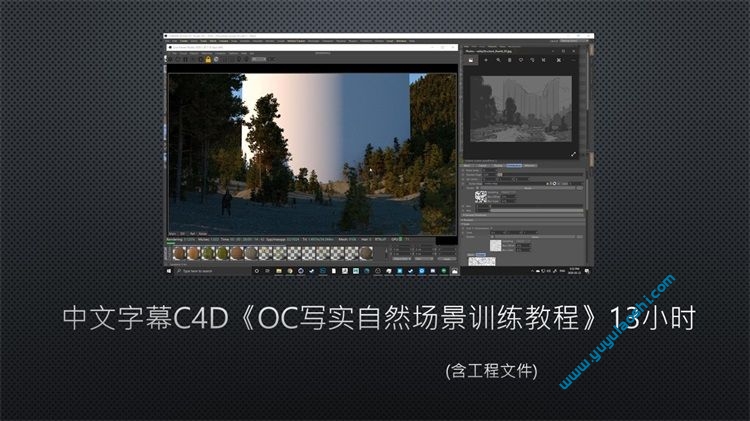Click the Crop icon in Photos
This screenshot has height=421, width=750.
pos(544,60)
